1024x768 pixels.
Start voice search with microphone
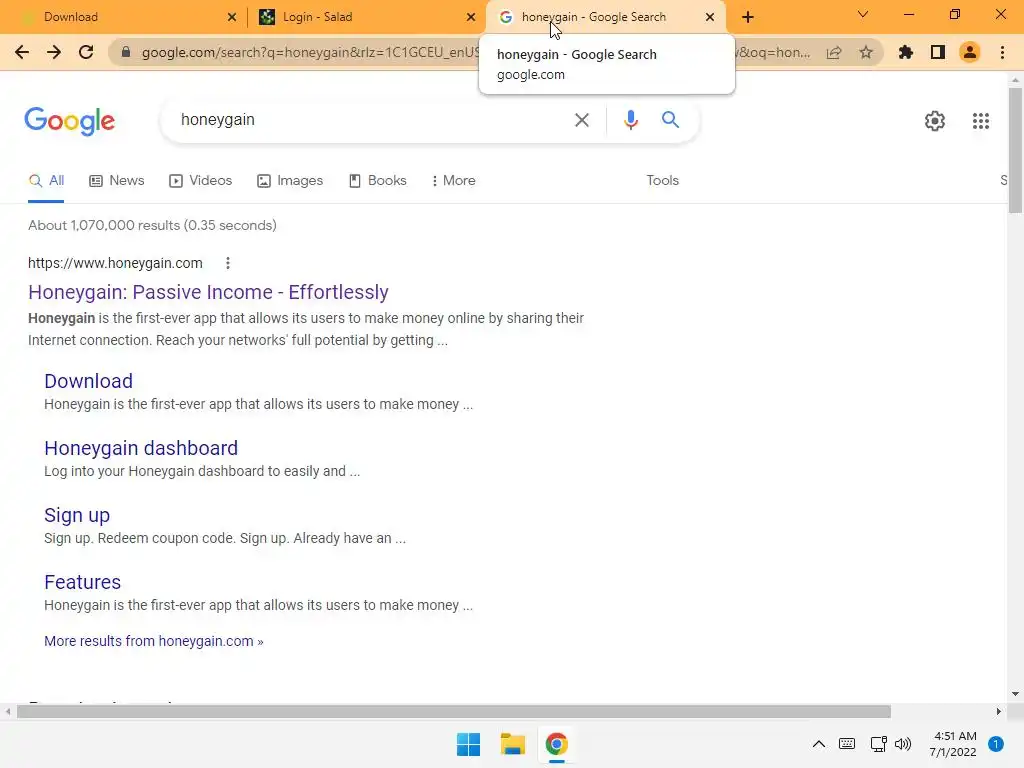(x=630, y=120)
